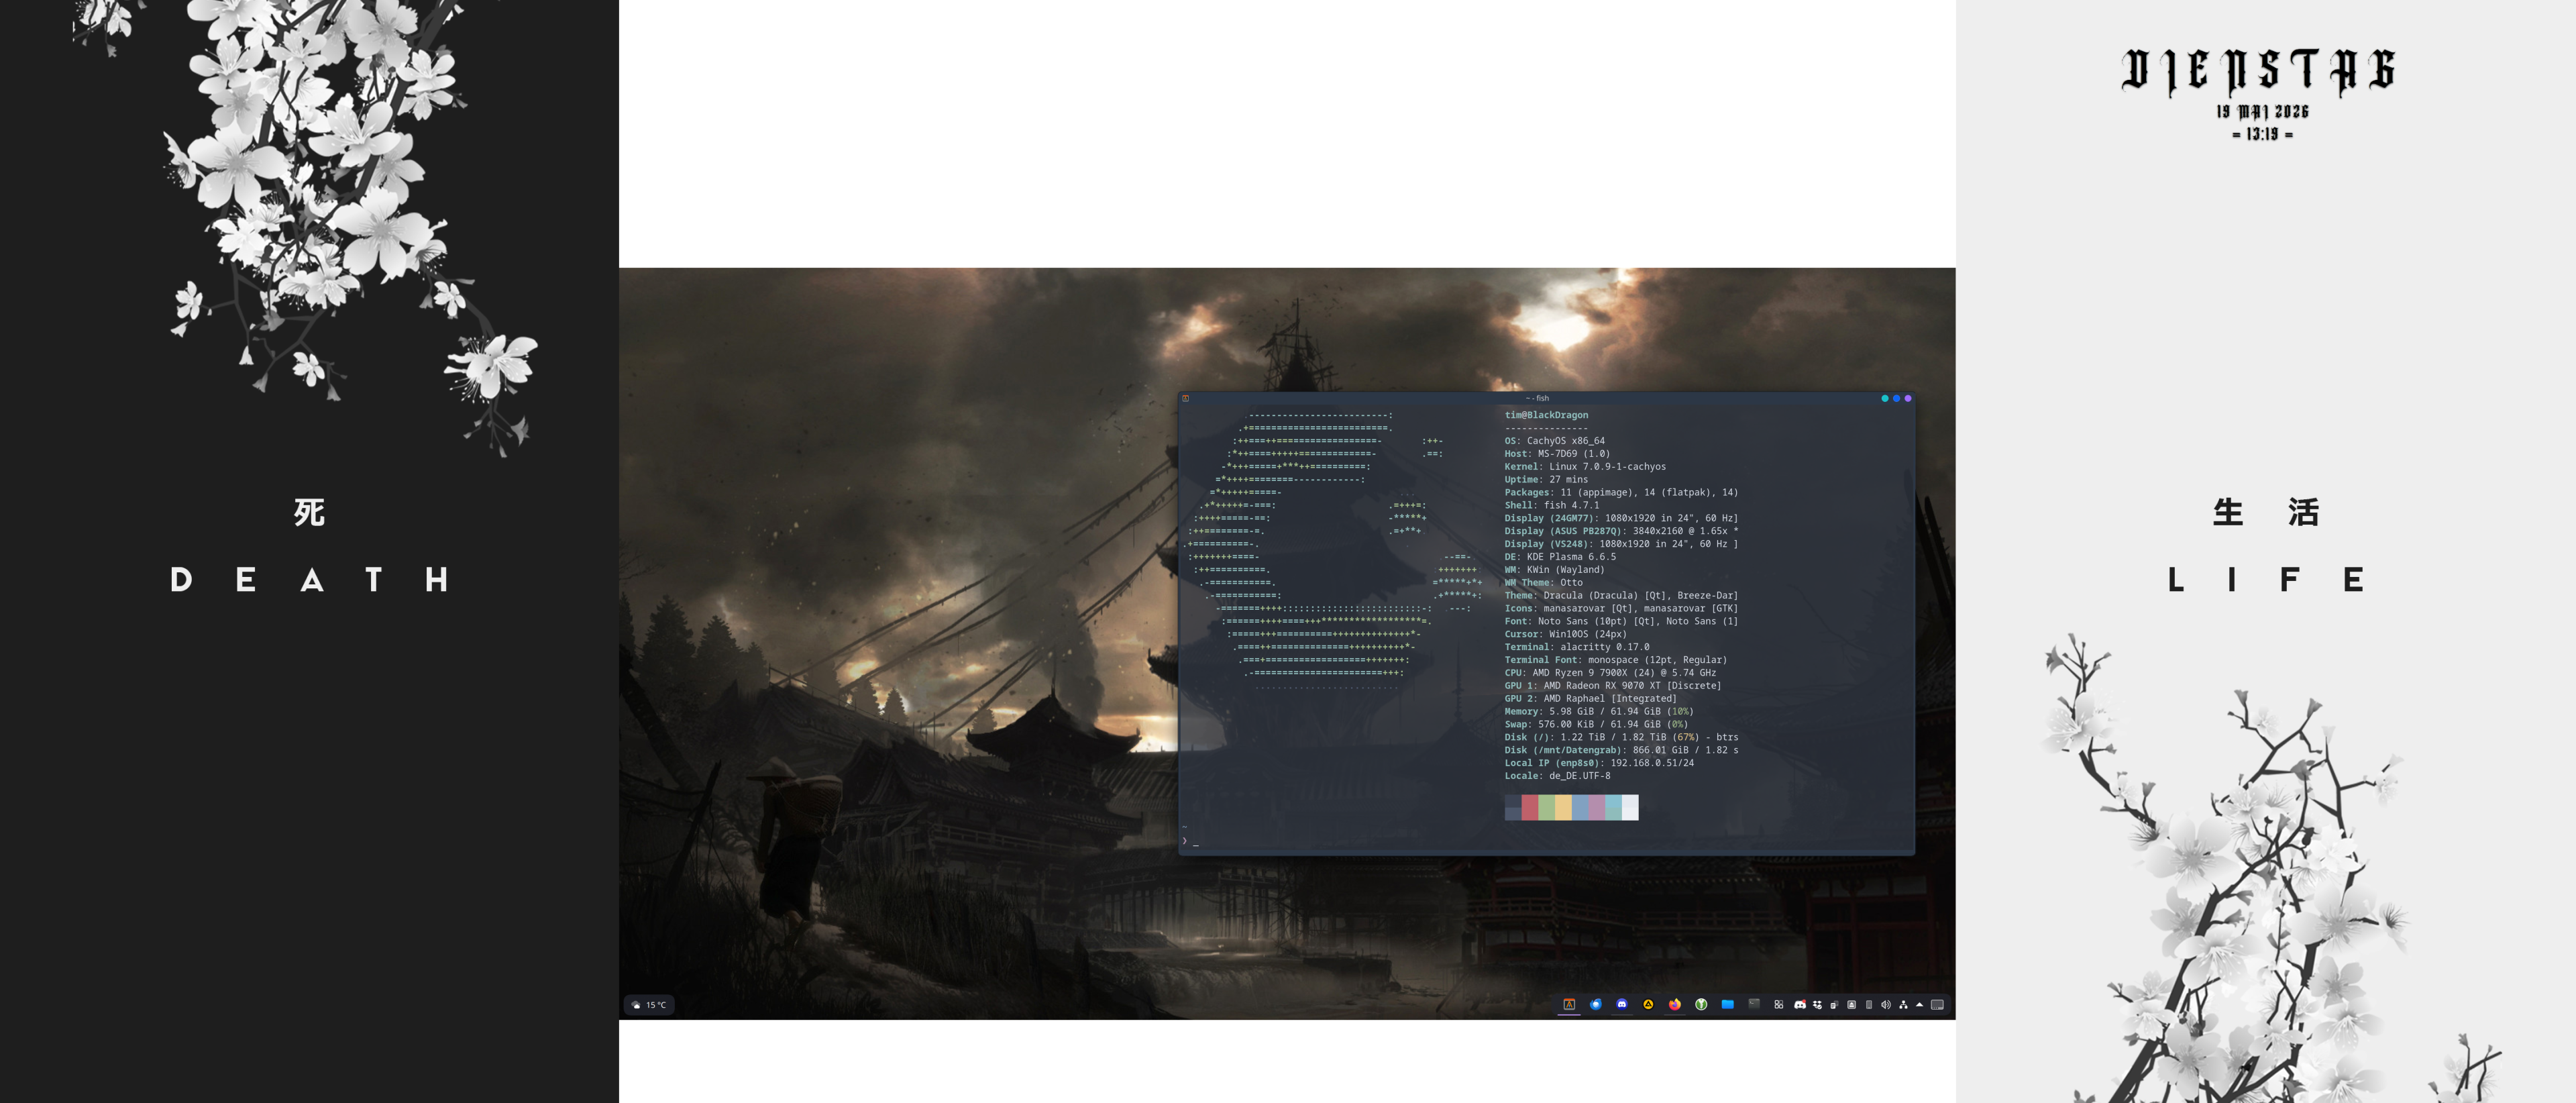The height and width of the screenshot is (1103, 2576).
Task: Click the 'WM Theme: Otto' line
Action: tap(1544, 583)
